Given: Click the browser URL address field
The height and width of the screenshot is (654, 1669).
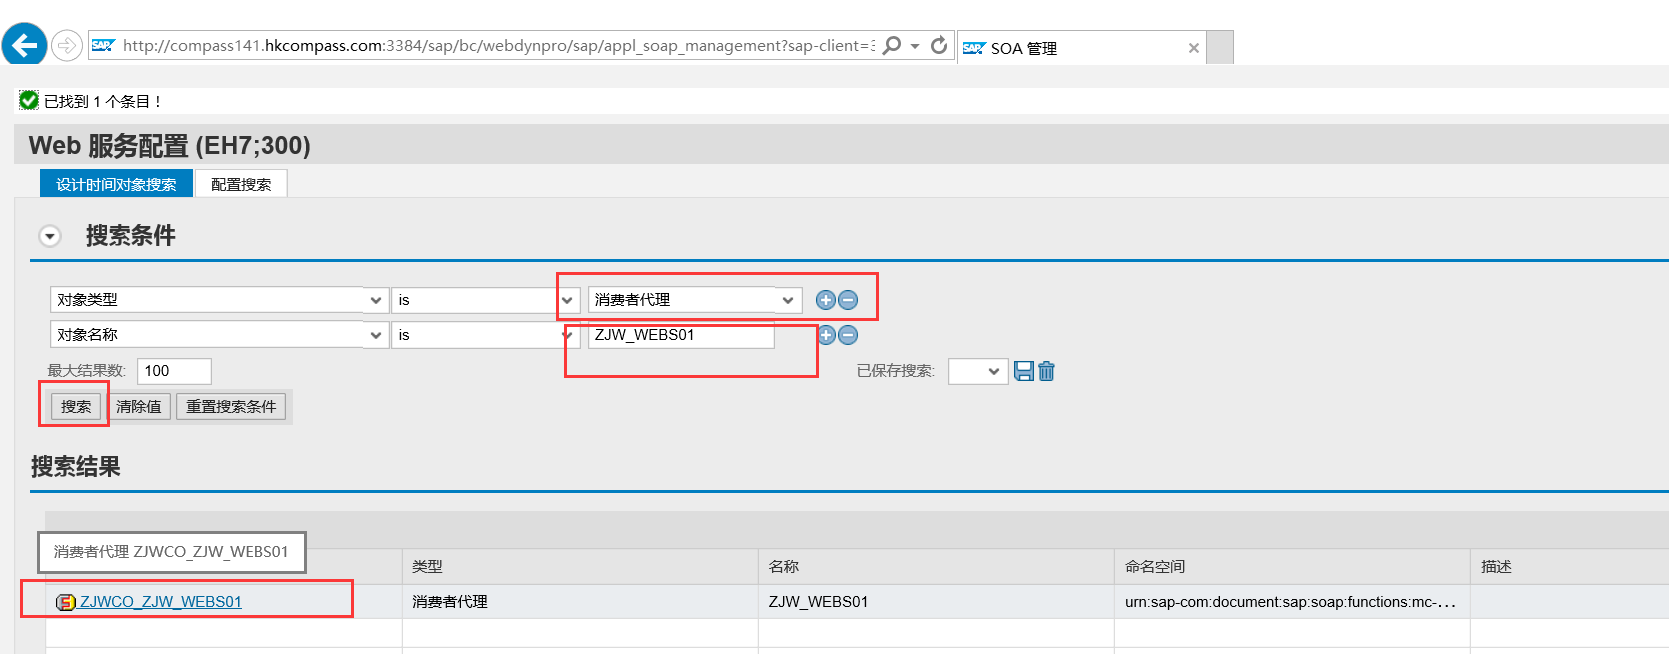Looking at the screenshot, I should [x=497, y=45].
